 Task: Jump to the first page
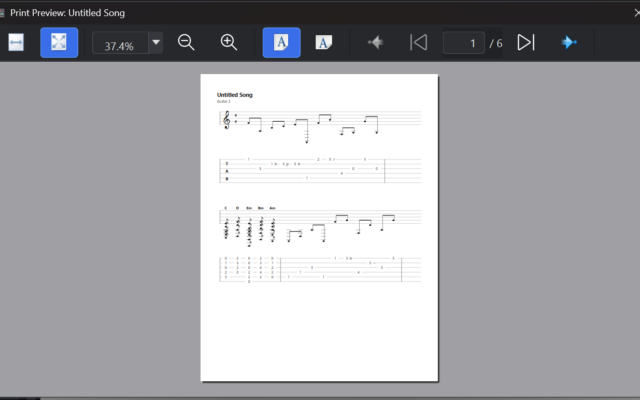tap(419, 42)
